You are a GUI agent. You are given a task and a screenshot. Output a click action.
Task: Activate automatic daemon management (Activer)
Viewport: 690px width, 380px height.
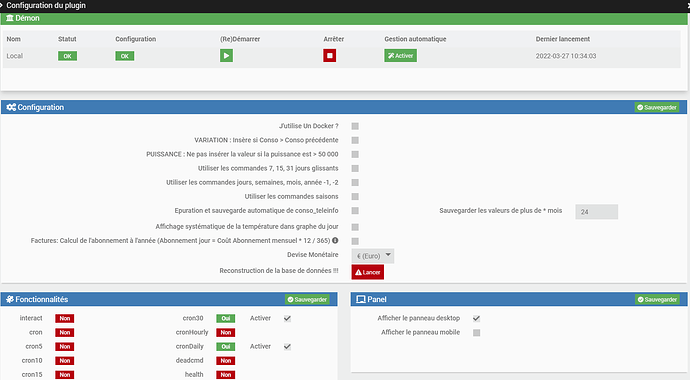(x=400, y=56)
